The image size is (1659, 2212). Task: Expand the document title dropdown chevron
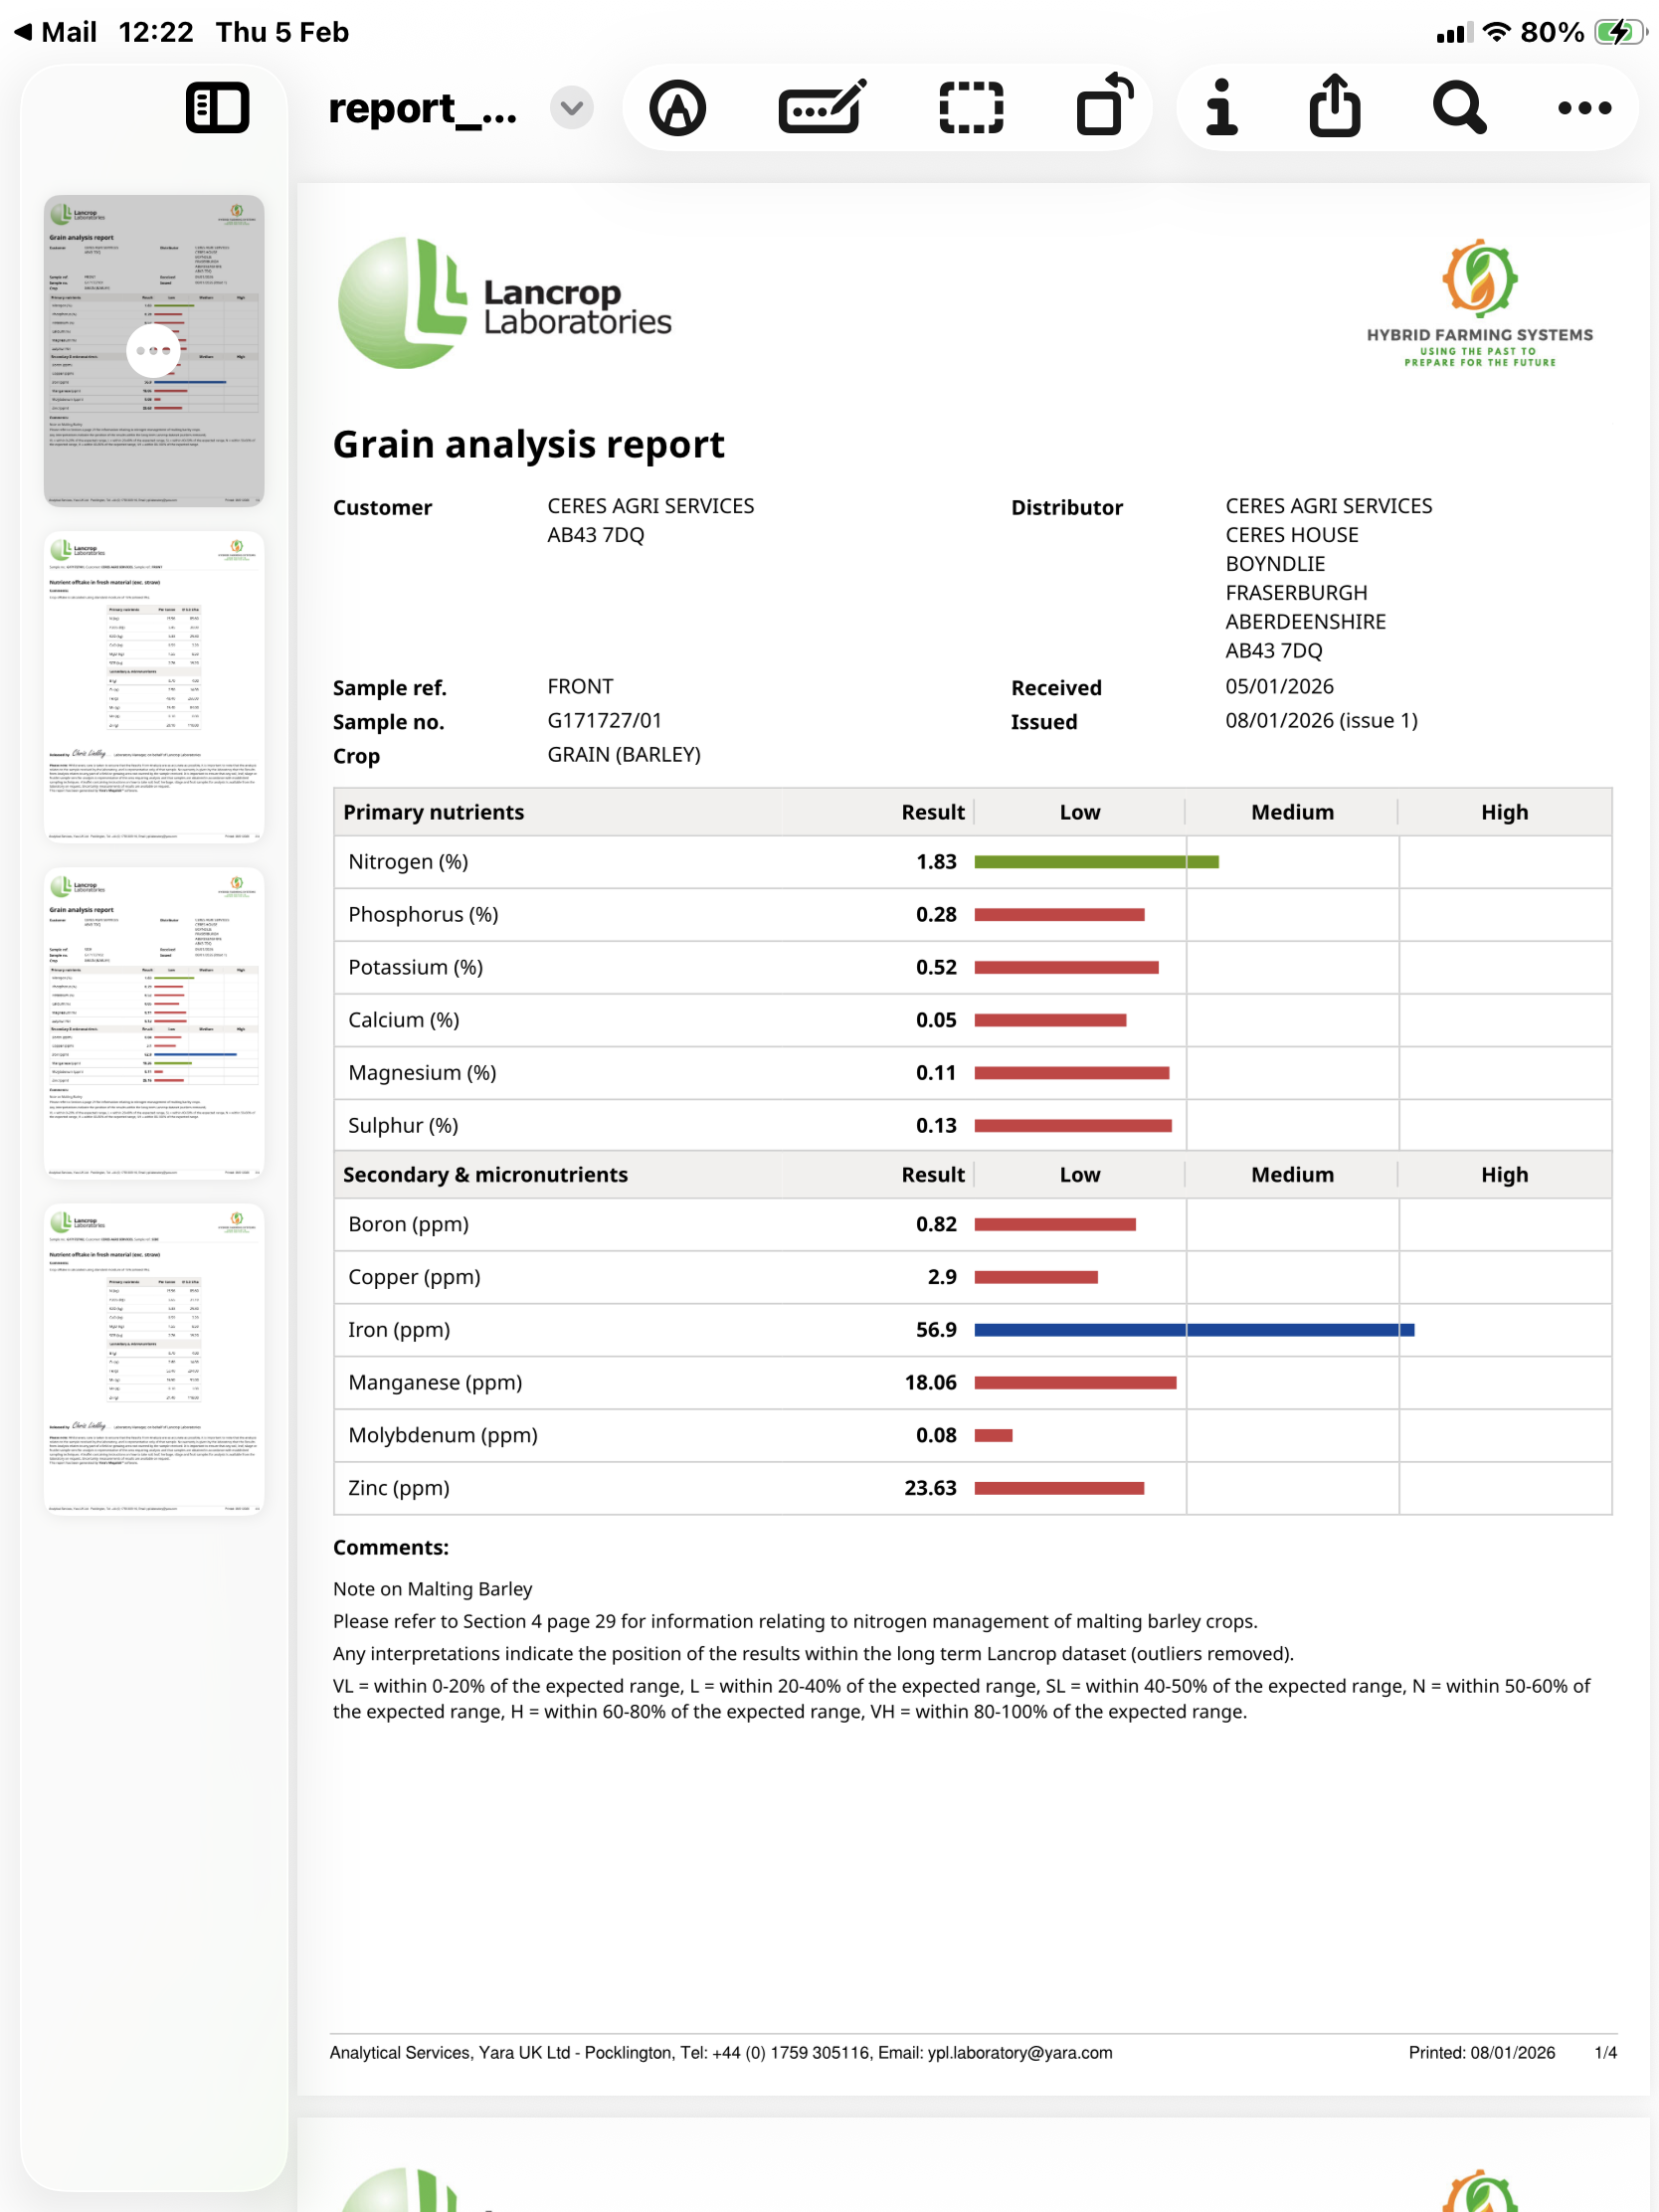(x=572, y=108)
